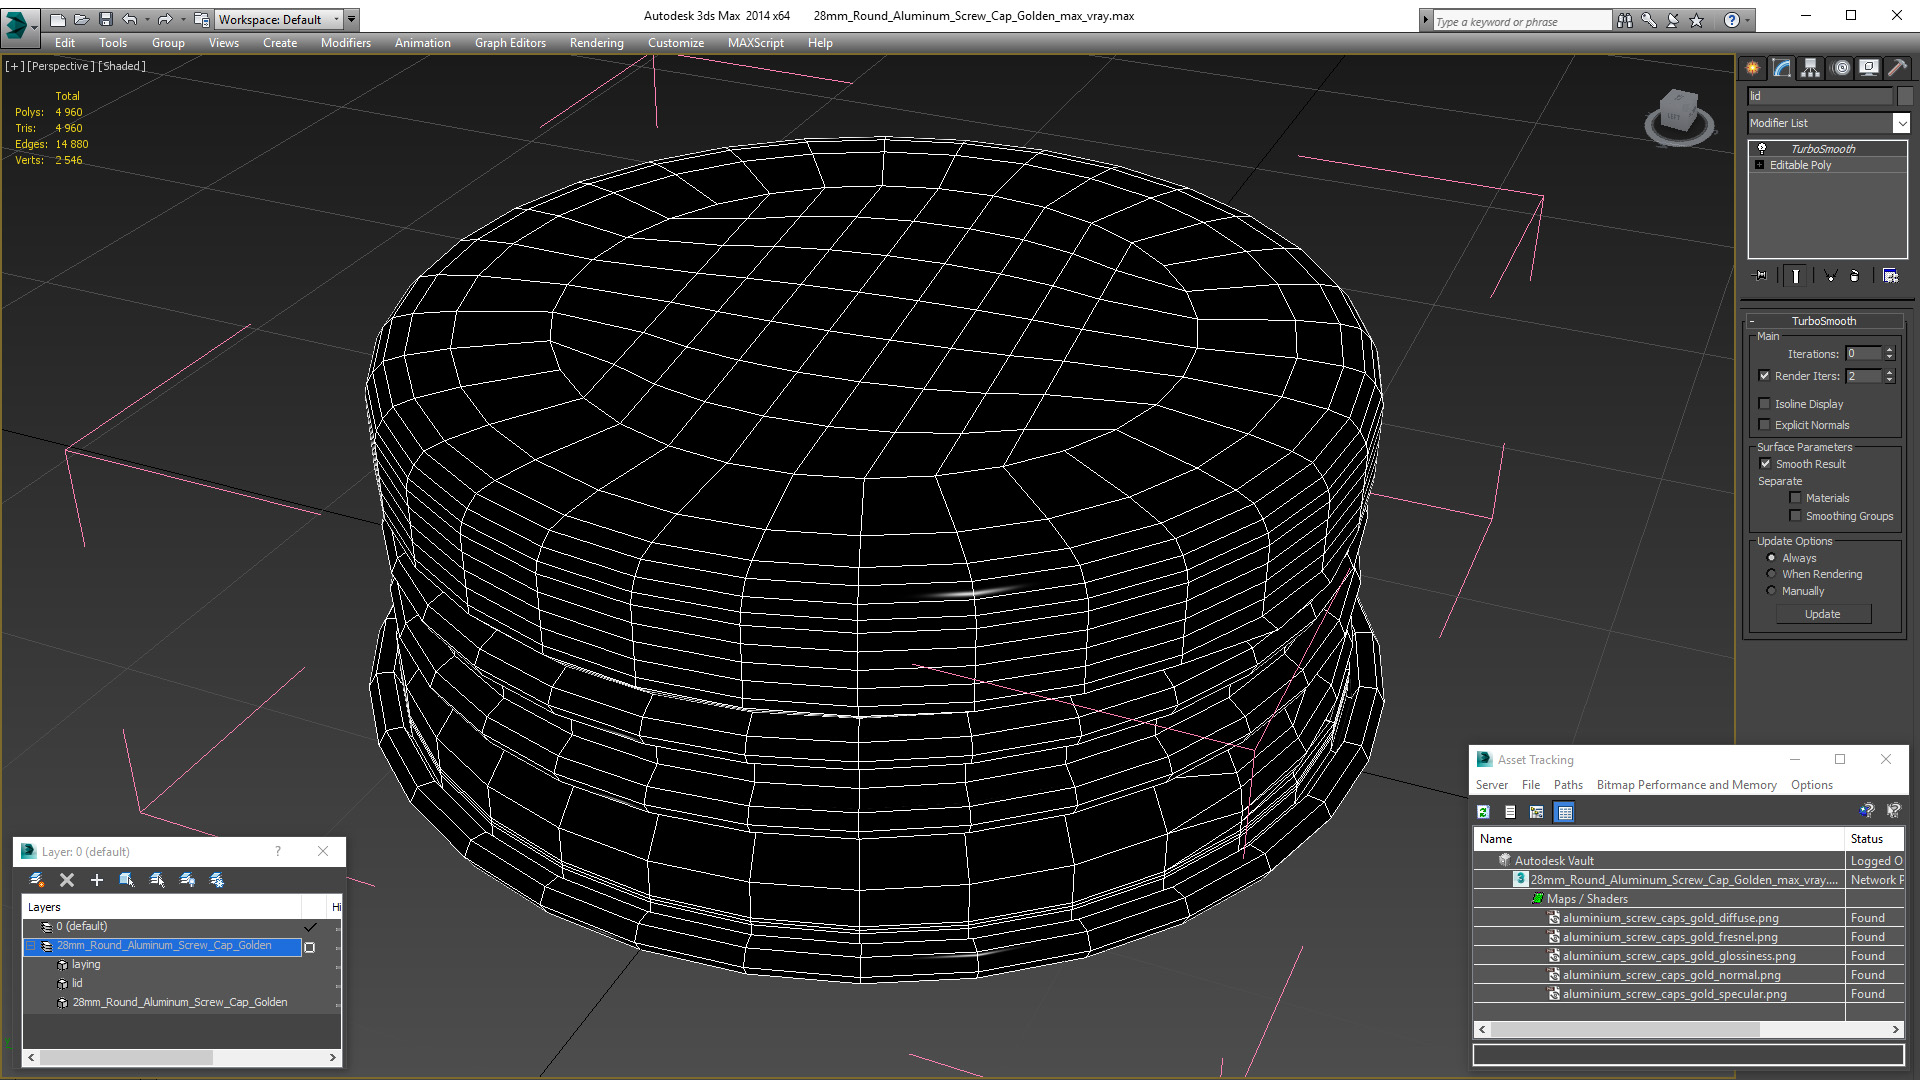
Task: Open the Modifier List dropdown
Action: click(1900, 123)
